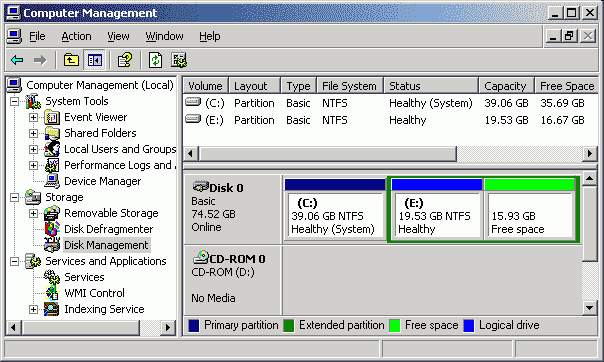Select Services in the tree
604x362 pixels.
pyautogui.click(x=84, y=277)
